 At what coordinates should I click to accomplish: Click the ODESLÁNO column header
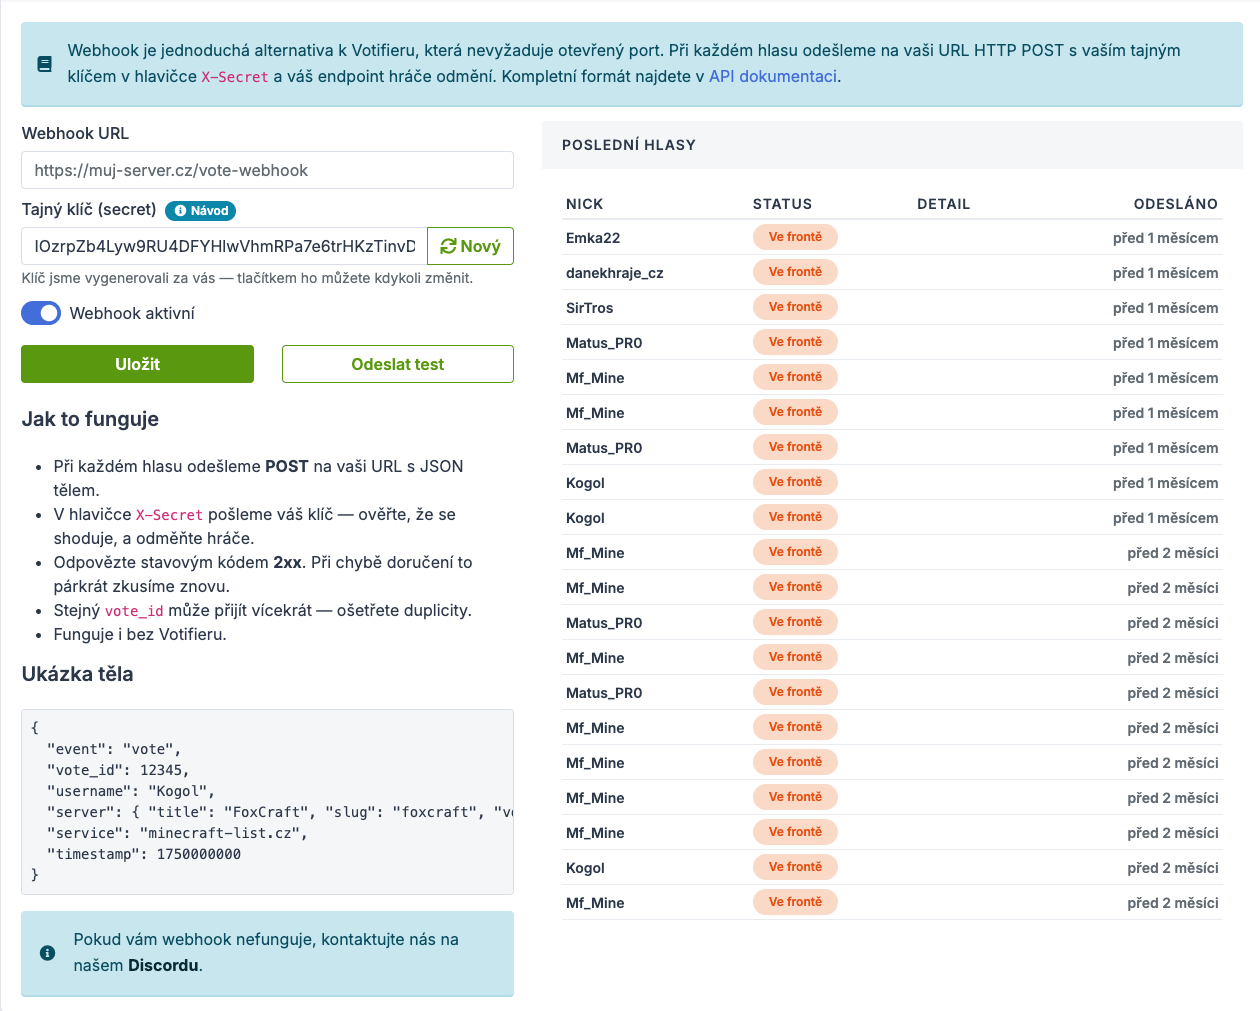(1176, 204)
